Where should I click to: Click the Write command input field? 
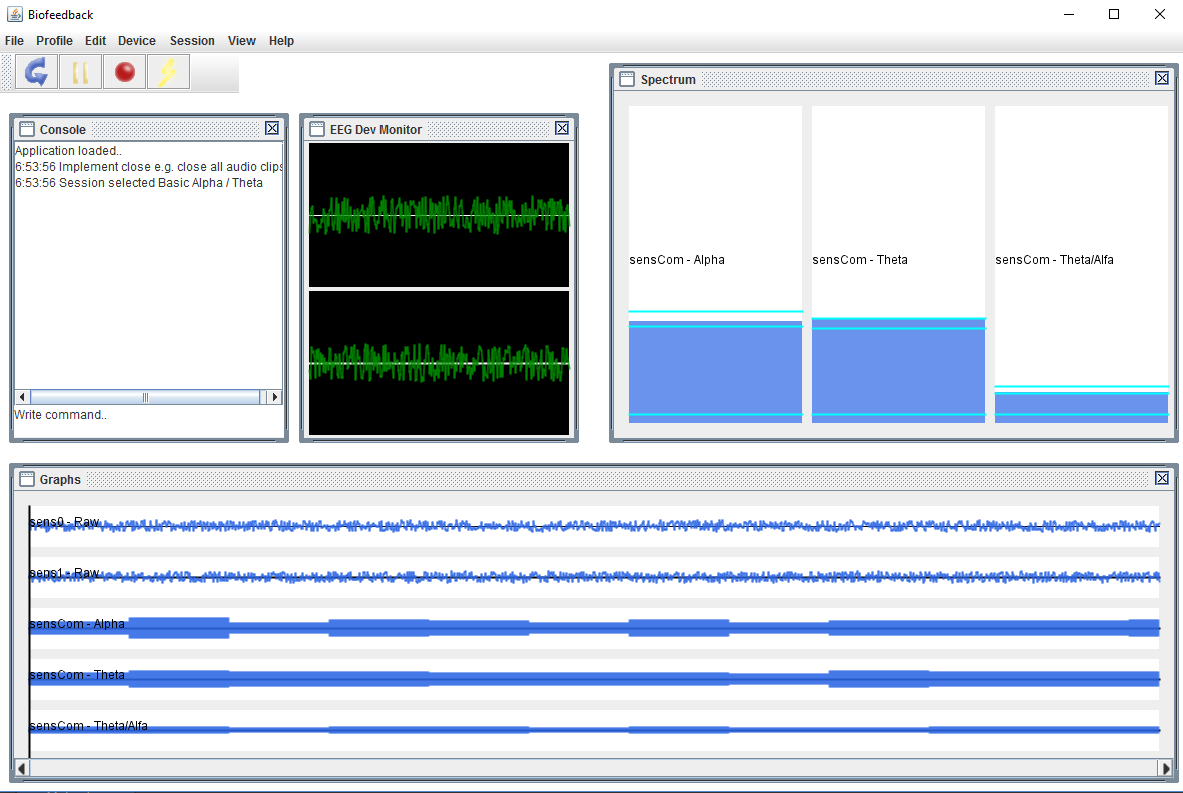[x=148, y=415]
